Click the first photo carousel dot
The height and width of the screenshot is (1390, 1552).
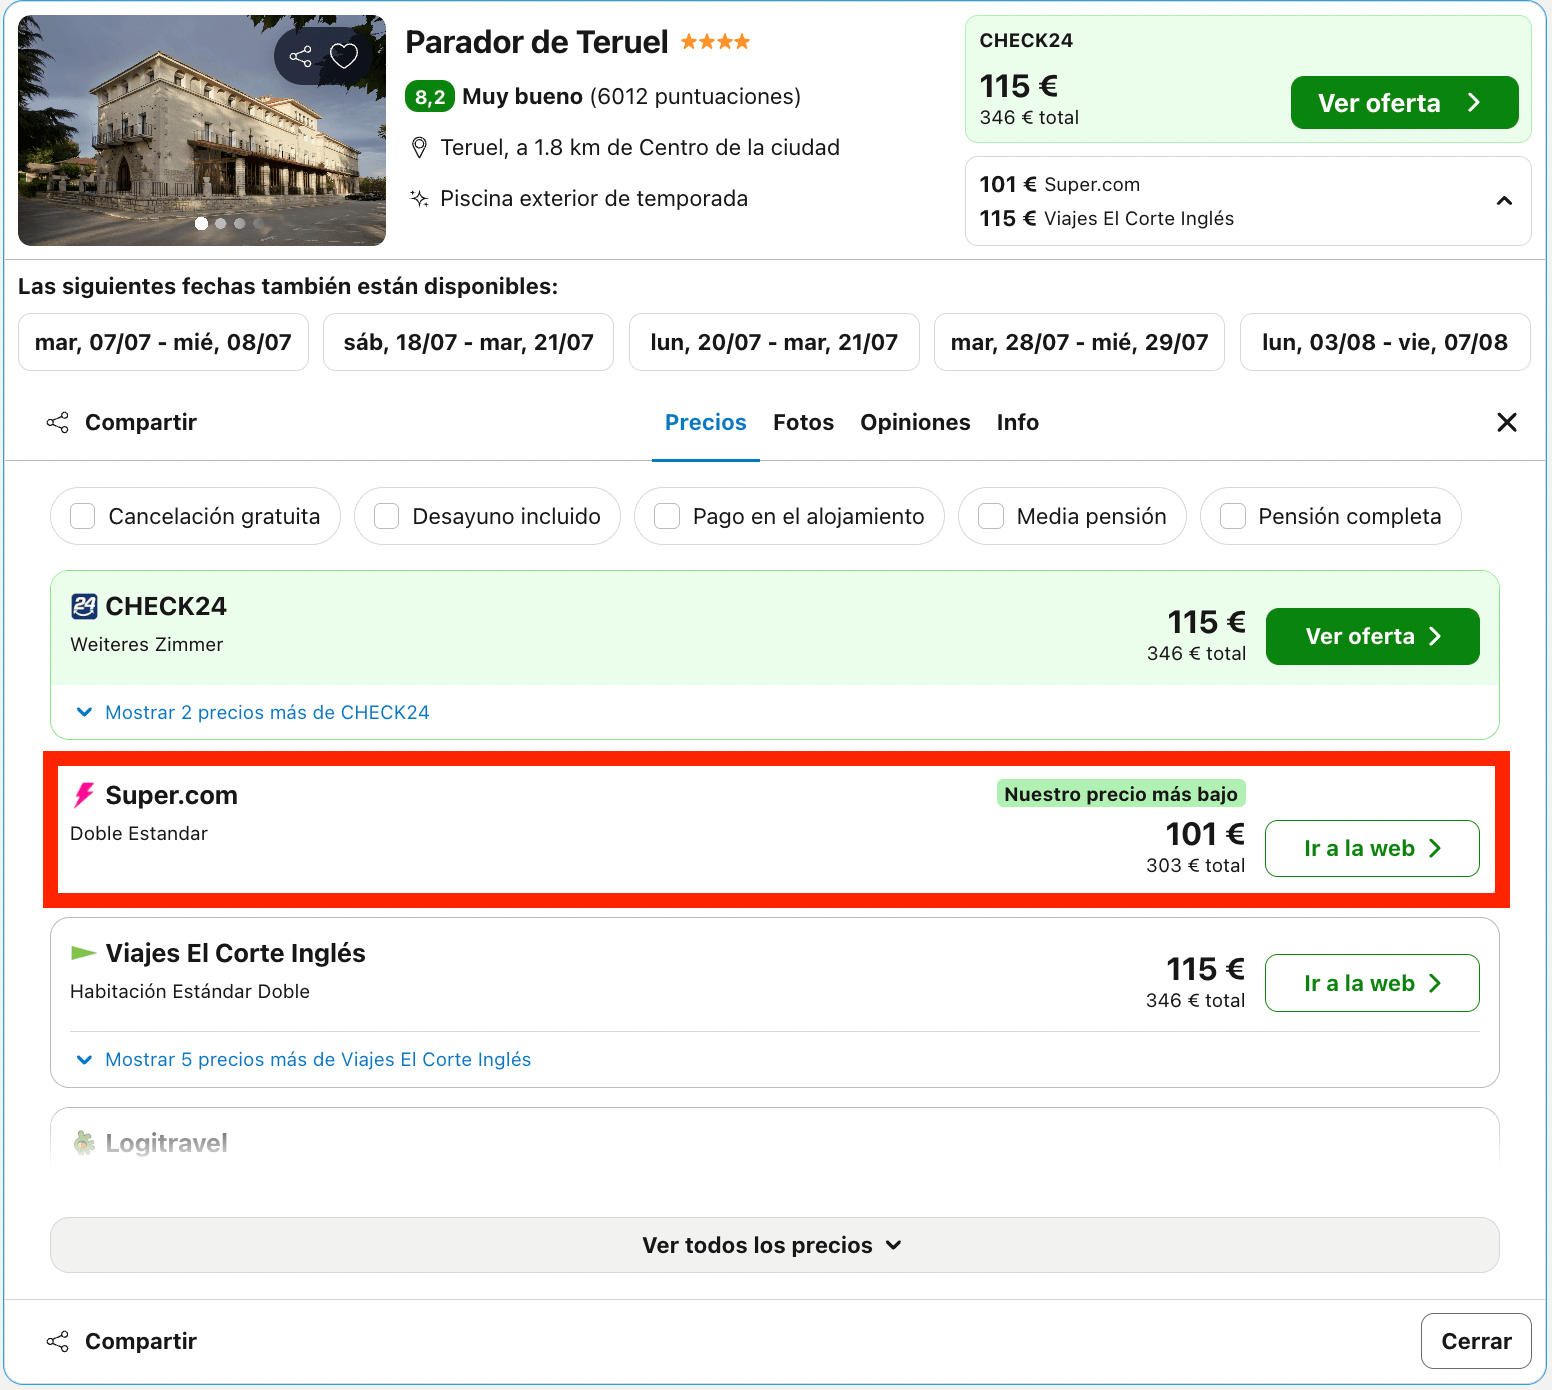(x=201, y=223)
